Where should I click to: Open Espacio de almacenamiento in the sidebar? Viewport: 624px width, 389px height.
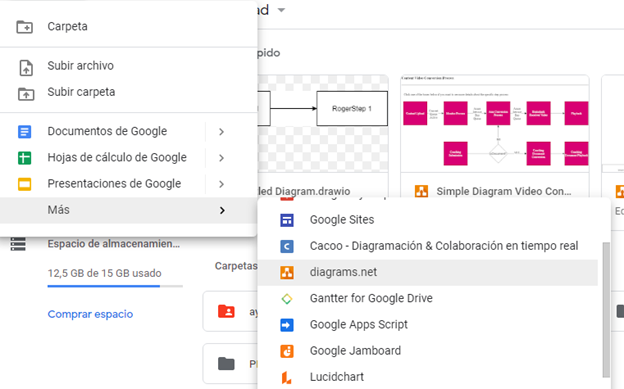(113, 244)
